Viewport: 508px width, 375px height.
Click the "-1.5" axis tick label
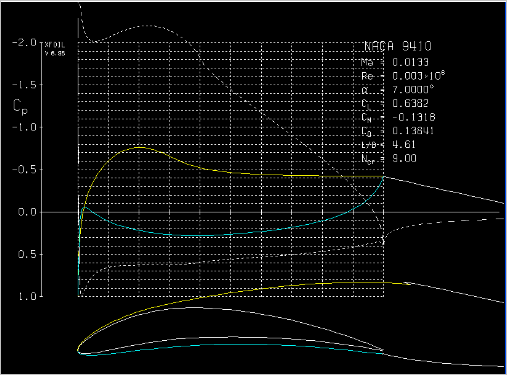(x=24, y=85)
